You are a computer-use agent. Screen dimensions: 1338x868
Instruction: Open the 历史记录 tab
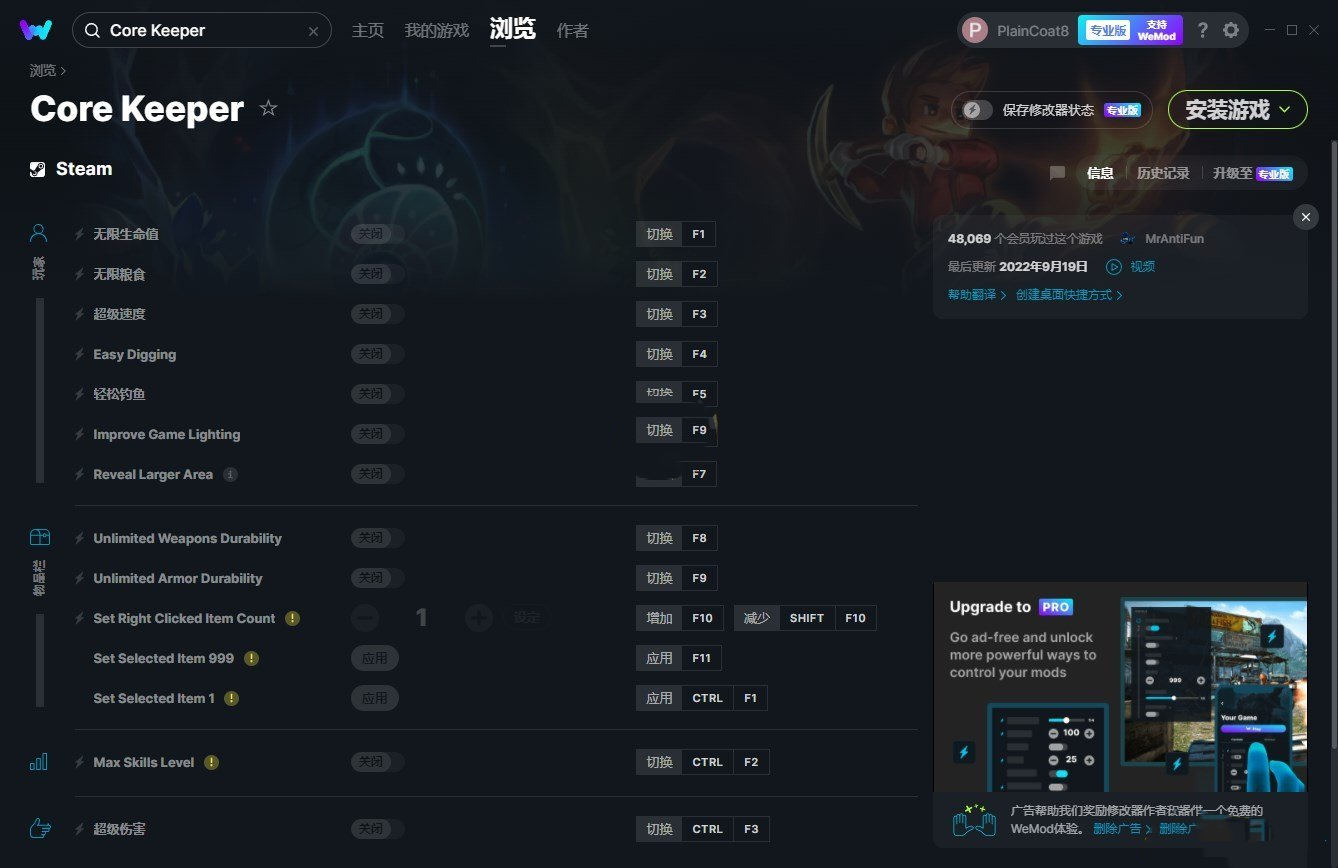point(1163,173)
